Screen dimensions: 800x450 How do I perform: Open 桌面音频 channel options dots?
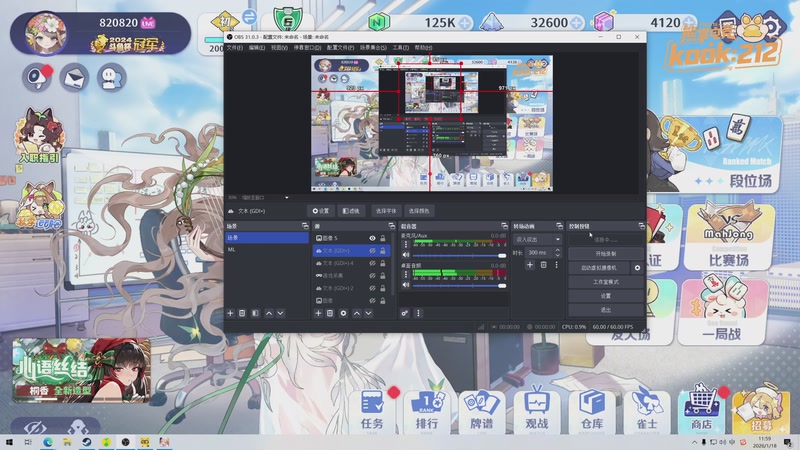[406, 274]
